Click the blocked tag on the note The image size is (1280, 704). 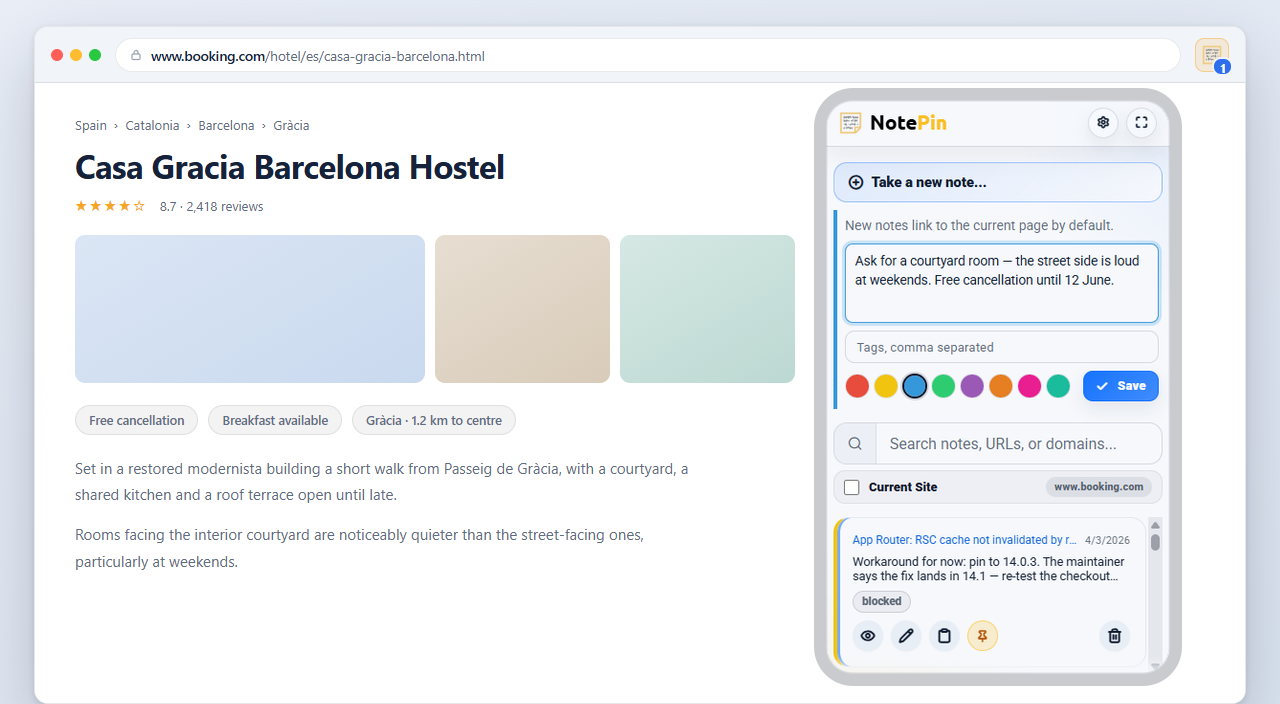point(881,601)
